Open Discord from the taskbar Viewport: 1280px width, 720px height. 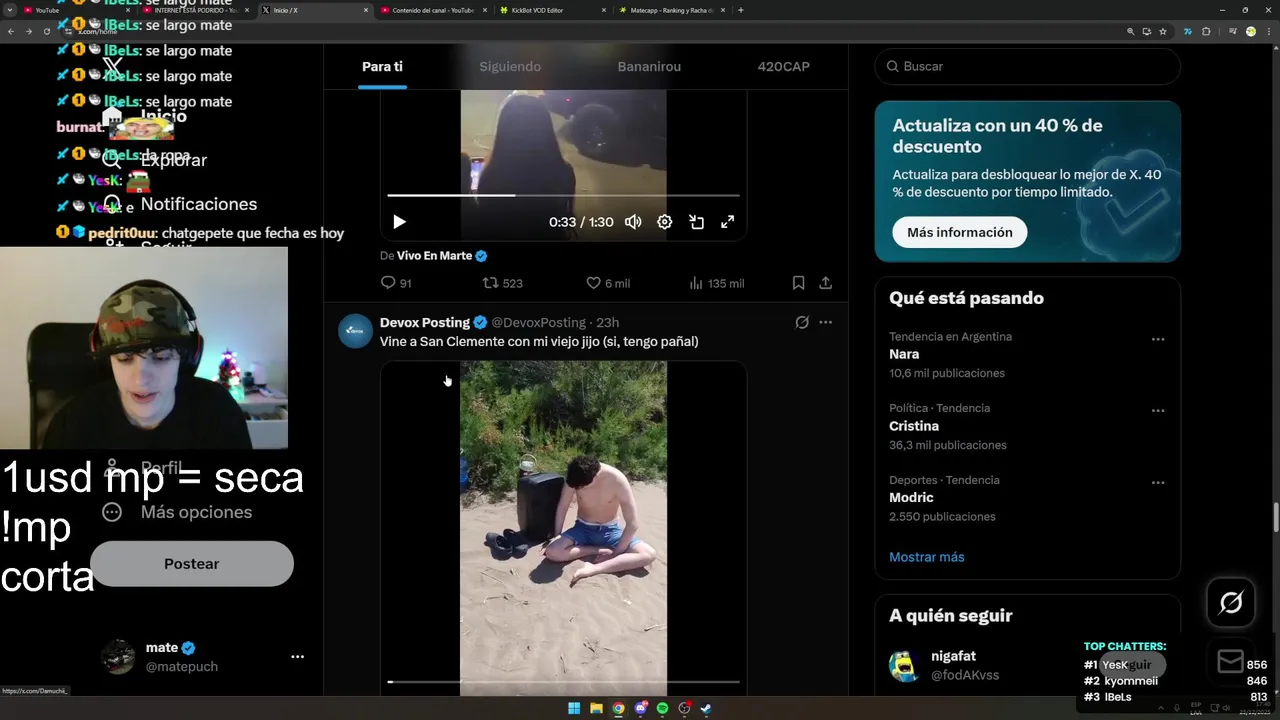pyautogui.click(x=641, y=709)
